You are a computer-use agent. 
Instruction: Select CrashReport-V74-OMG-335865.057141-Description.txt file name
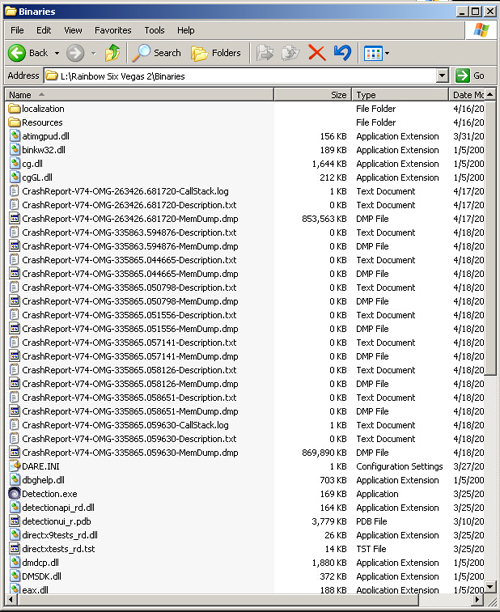pos(129,343)
